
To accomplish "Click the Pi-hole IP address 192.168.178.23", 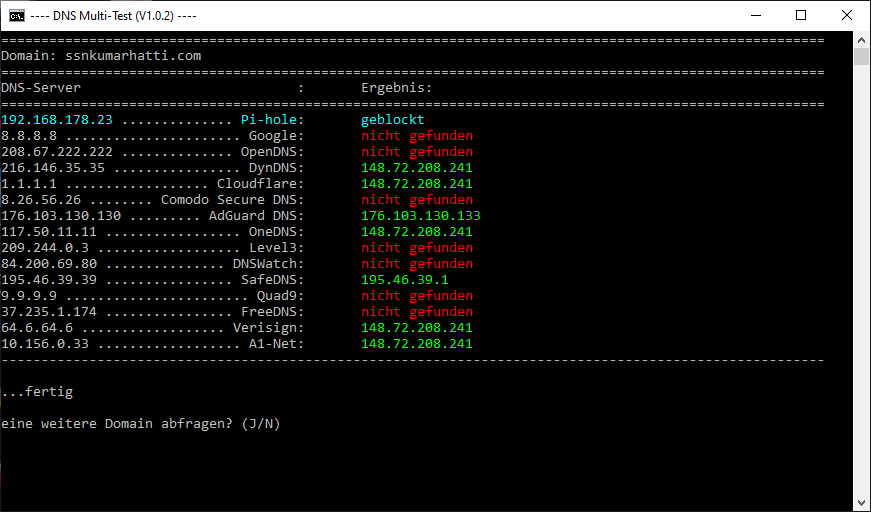I will coord(57,120).
